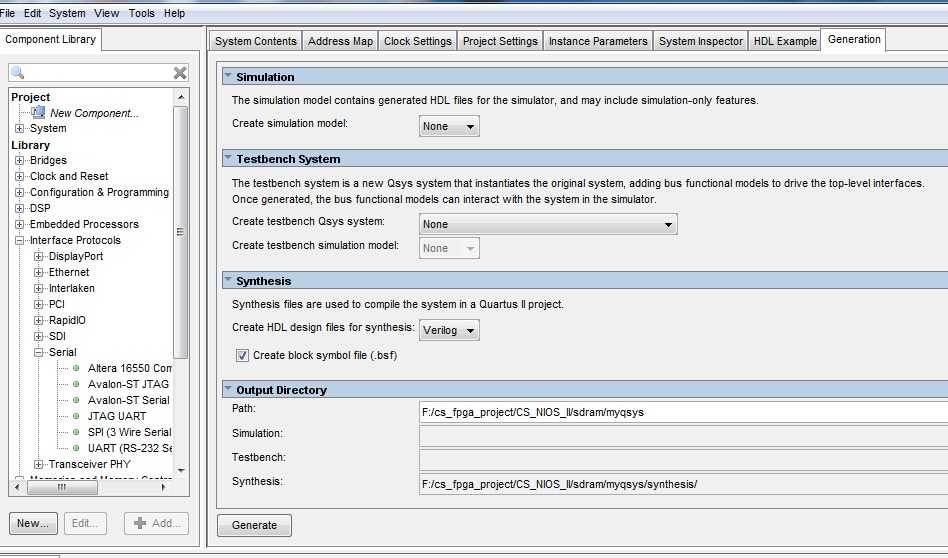Image resolution: width=948 pixels, height=558 pixels.
Task: Expand the Clock and Reset category
Action: [x=19, y=176]
